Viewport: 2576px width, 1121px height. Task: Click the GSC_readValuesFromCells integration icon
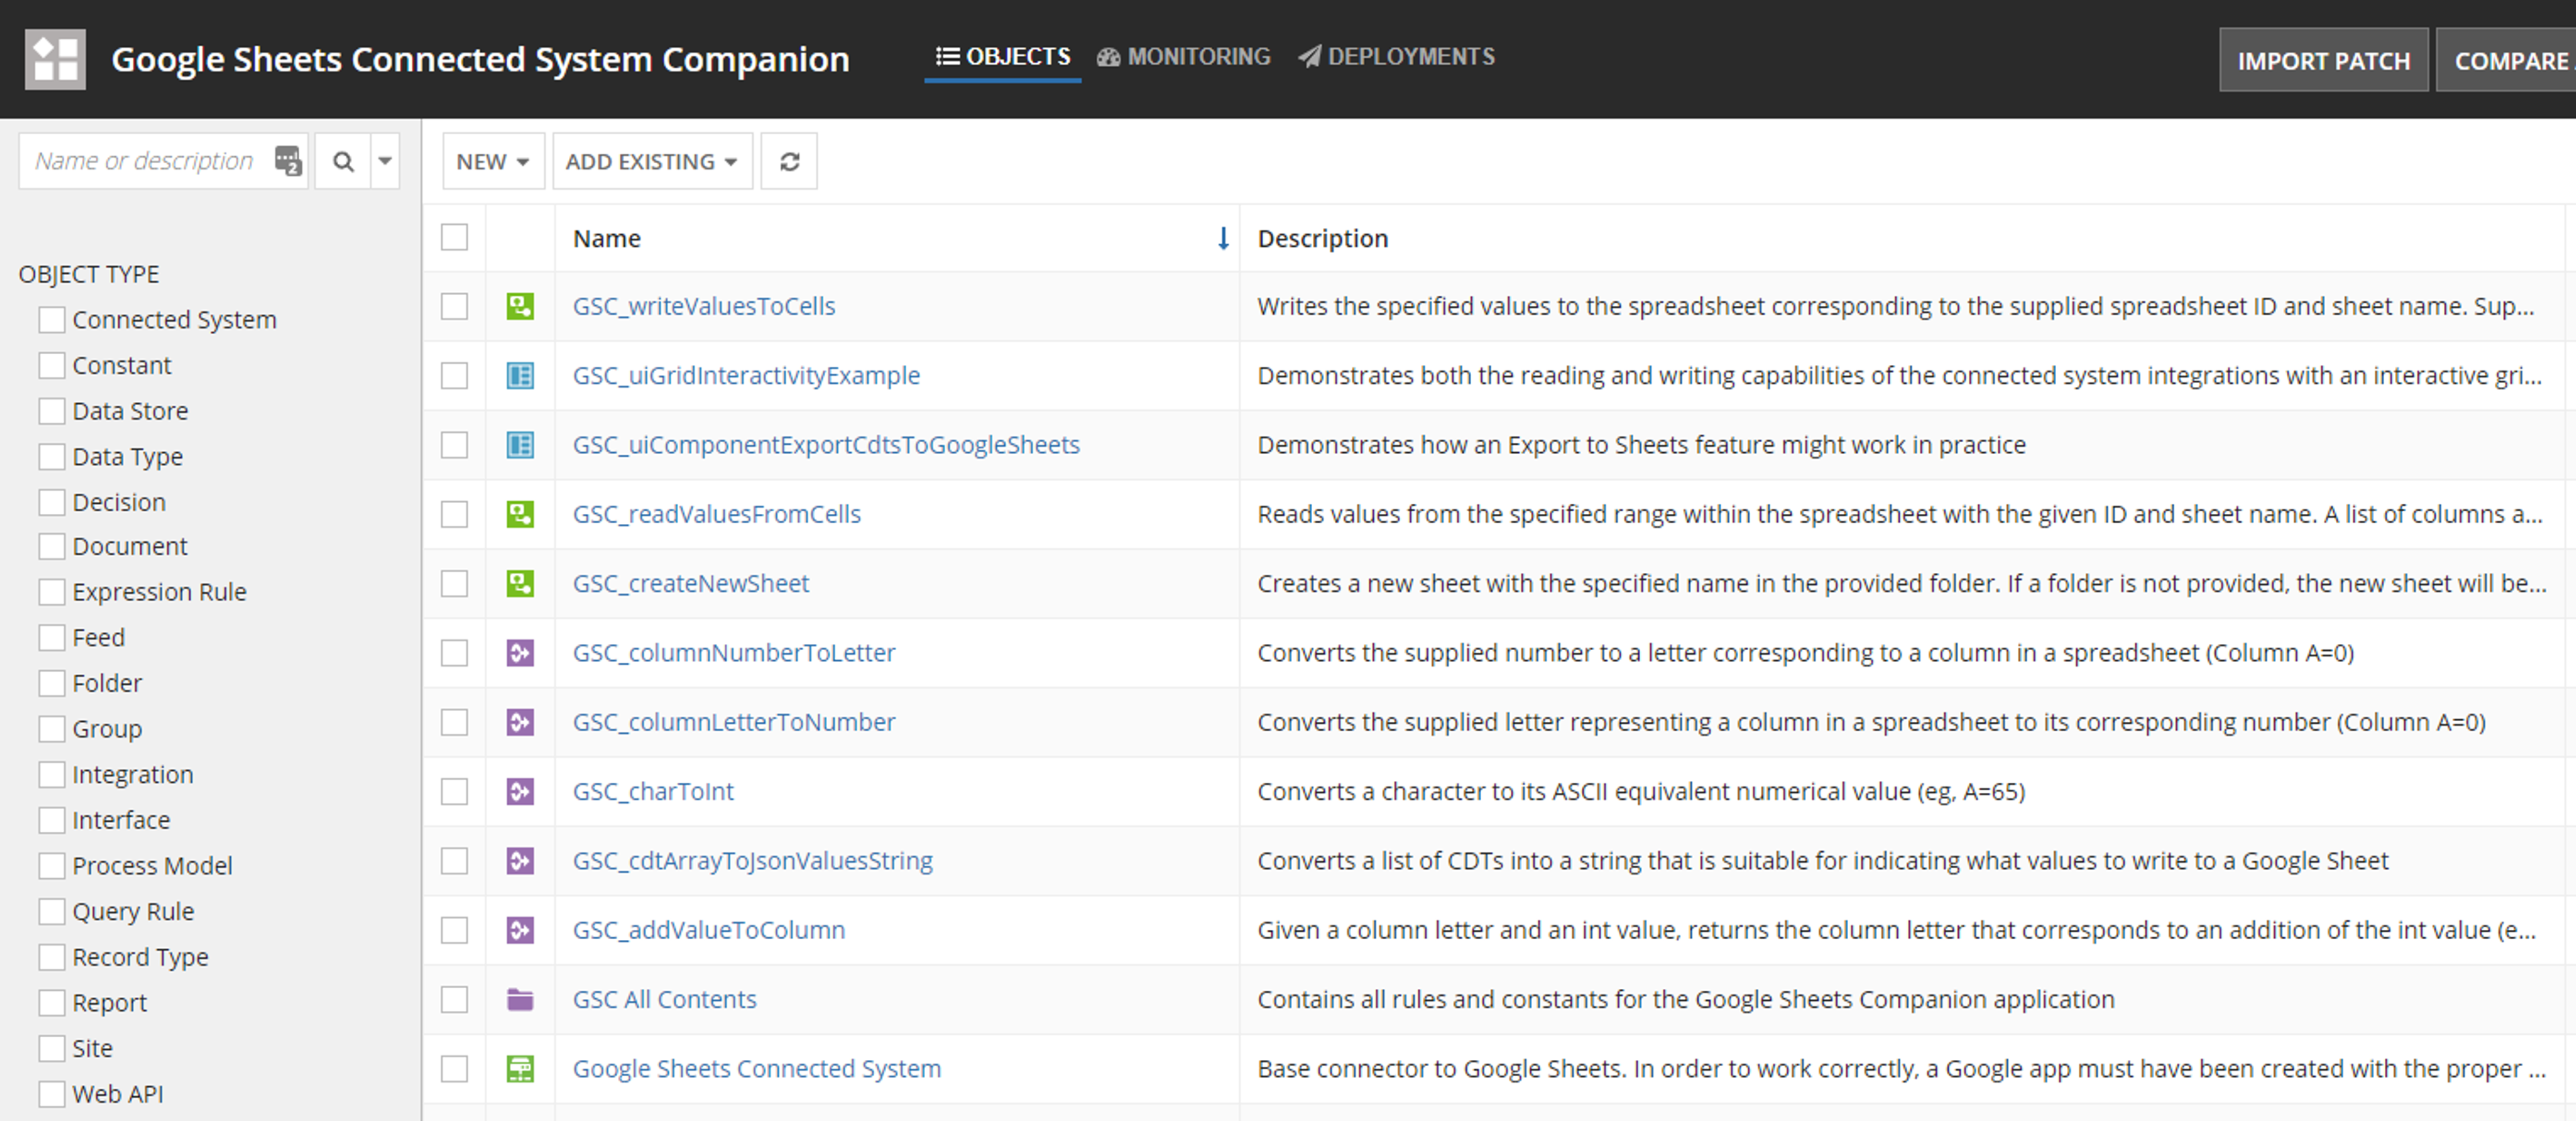click(x=520, y=514)
